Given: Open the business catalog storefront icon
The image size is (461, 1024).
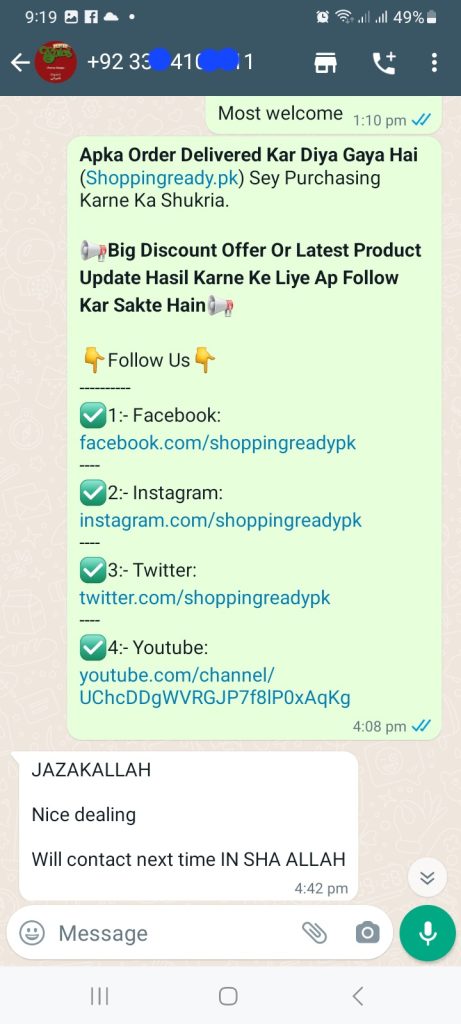Looking at the screenshot, I should pos(325,62).
